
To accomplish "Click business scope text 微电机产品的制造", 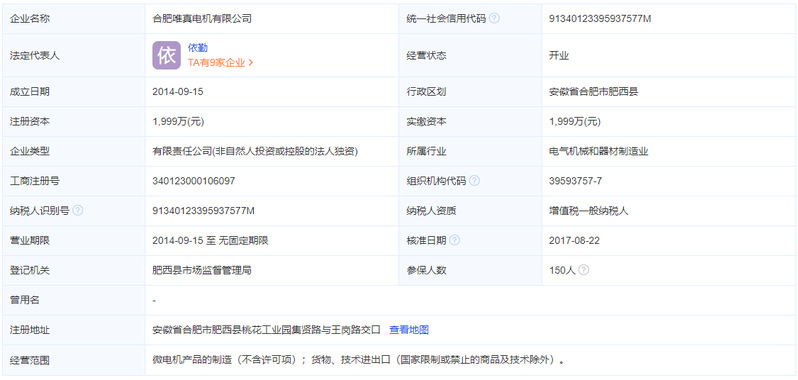I will point(358,360).
